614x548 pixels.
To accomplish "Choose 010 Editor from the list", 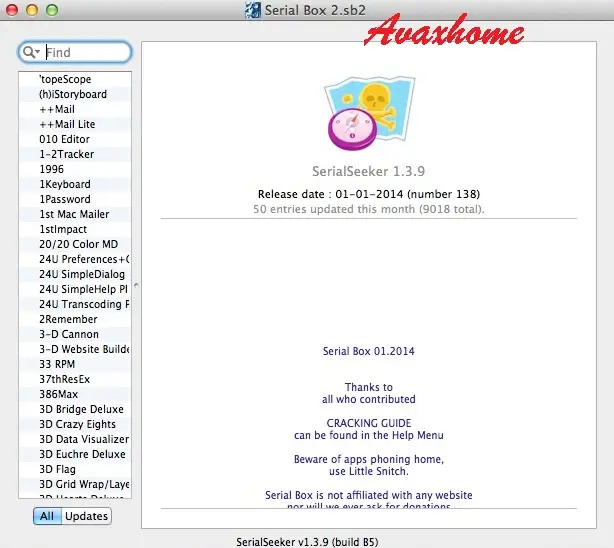I will tap(75, 139).
